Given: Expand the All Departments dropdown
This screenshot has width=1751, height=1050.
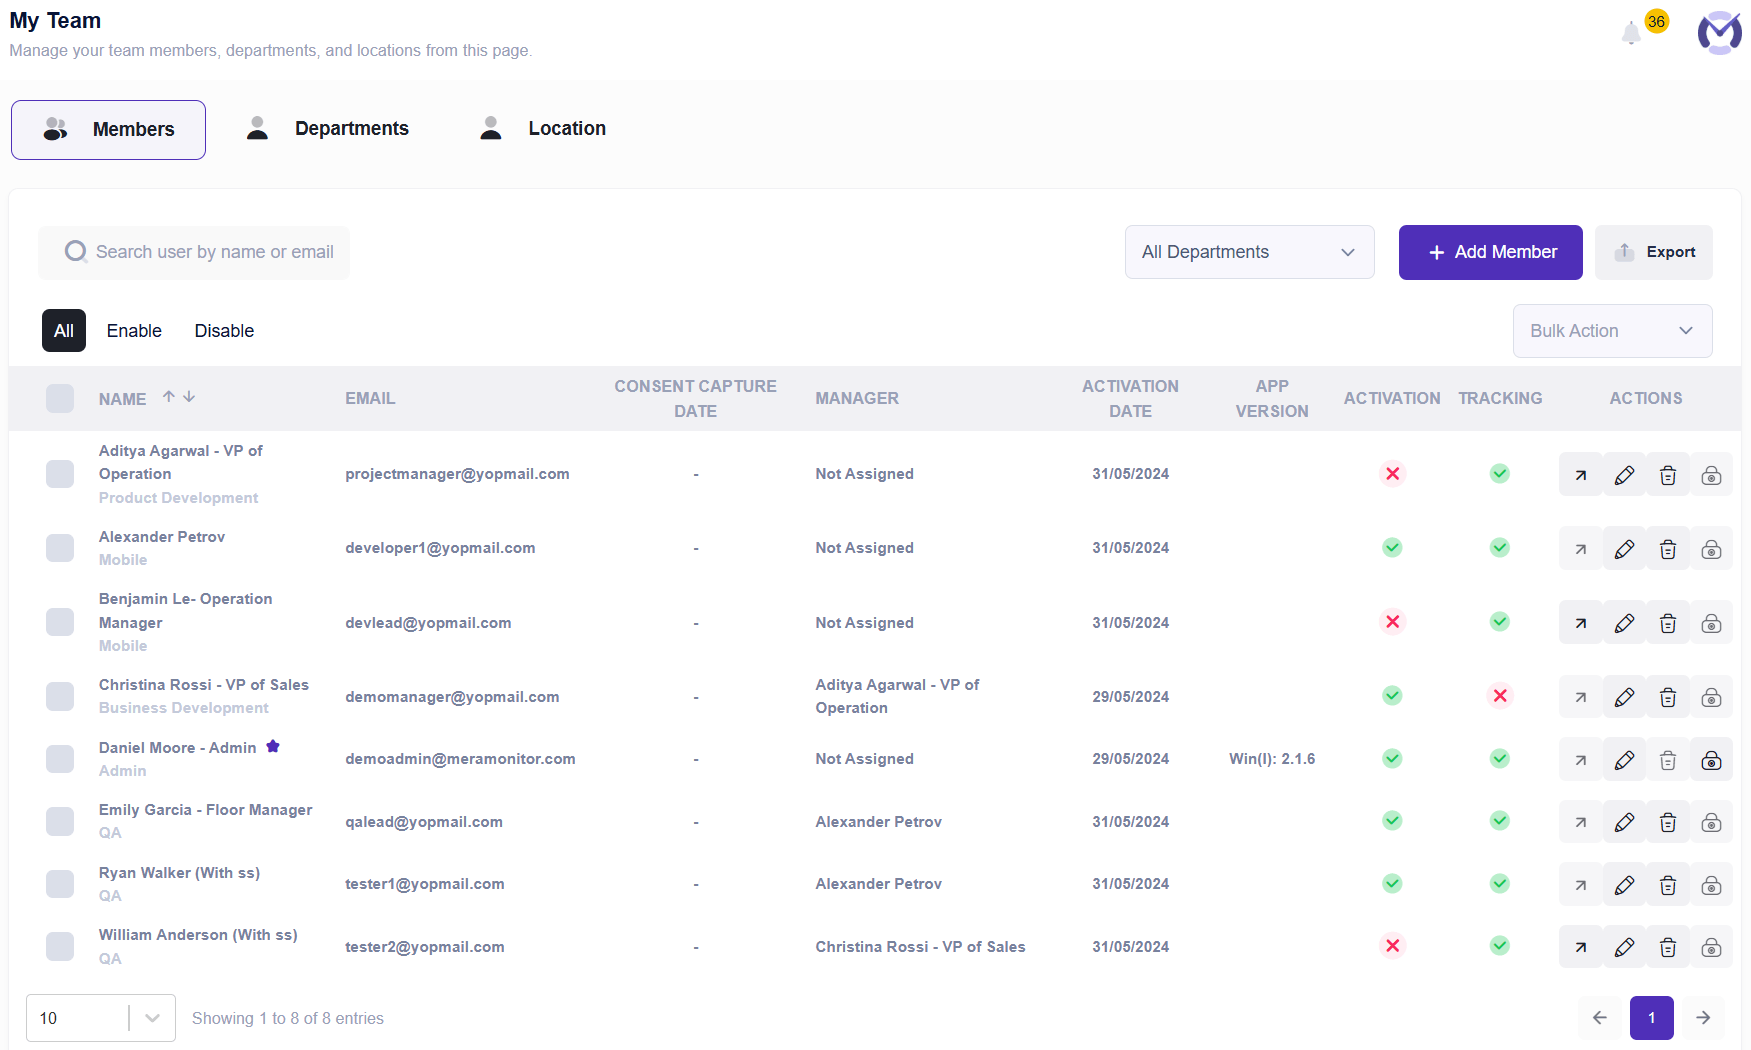Looking at the screenshot, I should (x=1249, y=252).
